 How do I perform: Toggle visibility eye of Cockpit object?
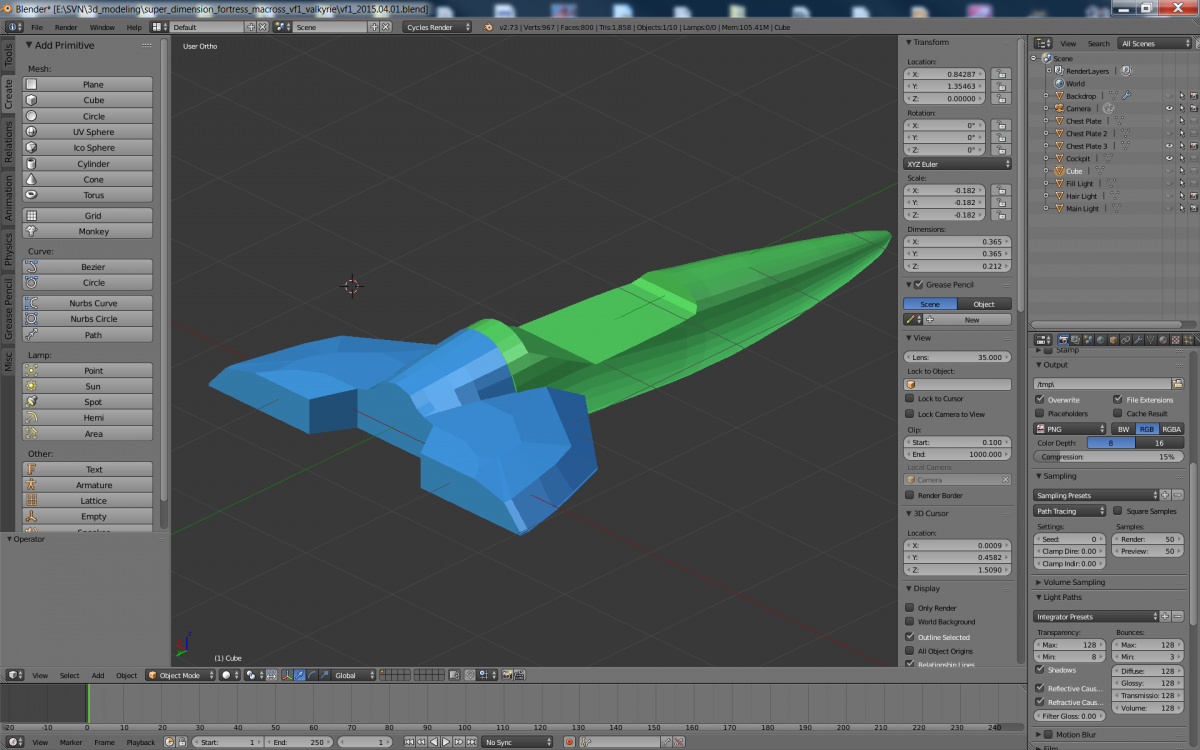pos(1169,158)
